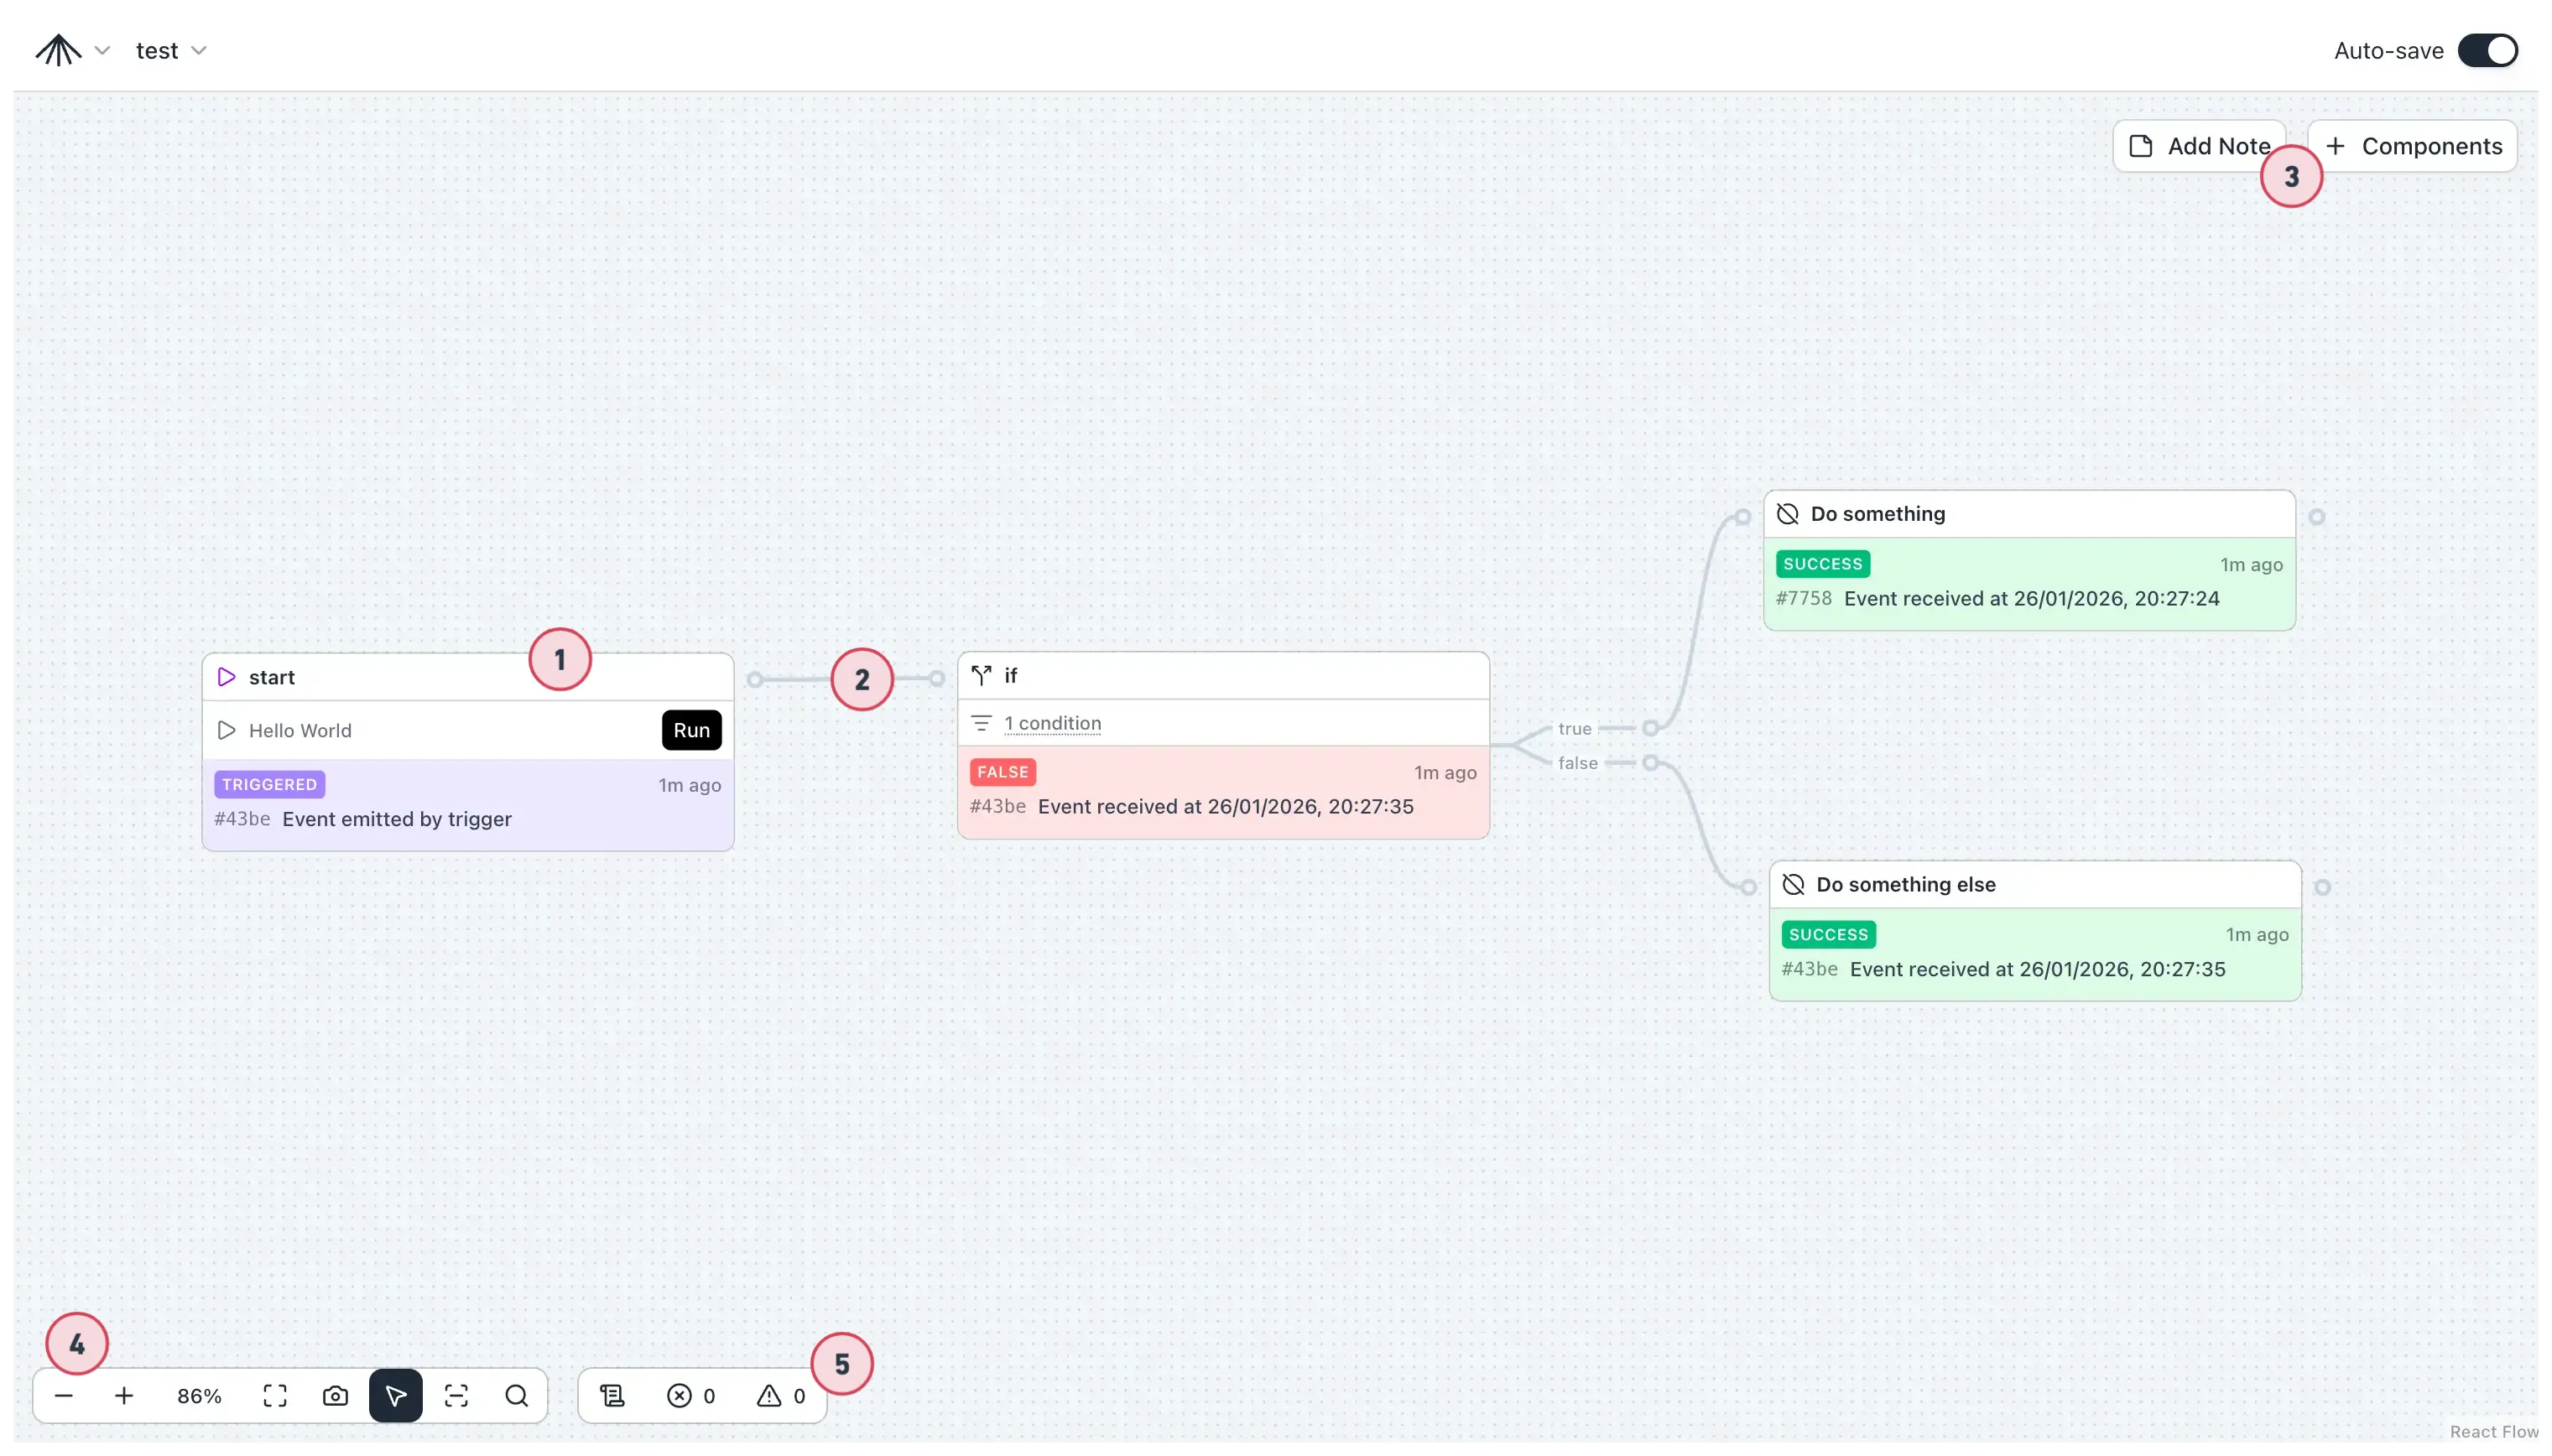Screen dimensions: 2552x1456
Task: Toggle the disable icon on Do something else node
Action: tap(1792, 884)
